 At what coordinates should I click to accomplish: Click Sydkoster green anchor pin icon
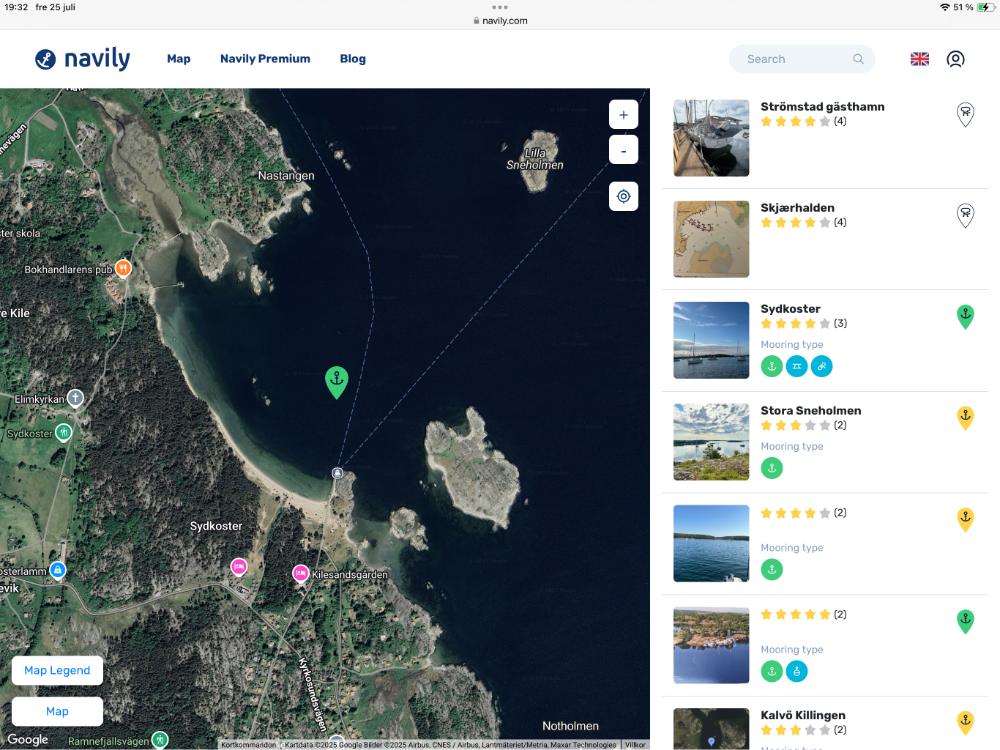[966, 317]
